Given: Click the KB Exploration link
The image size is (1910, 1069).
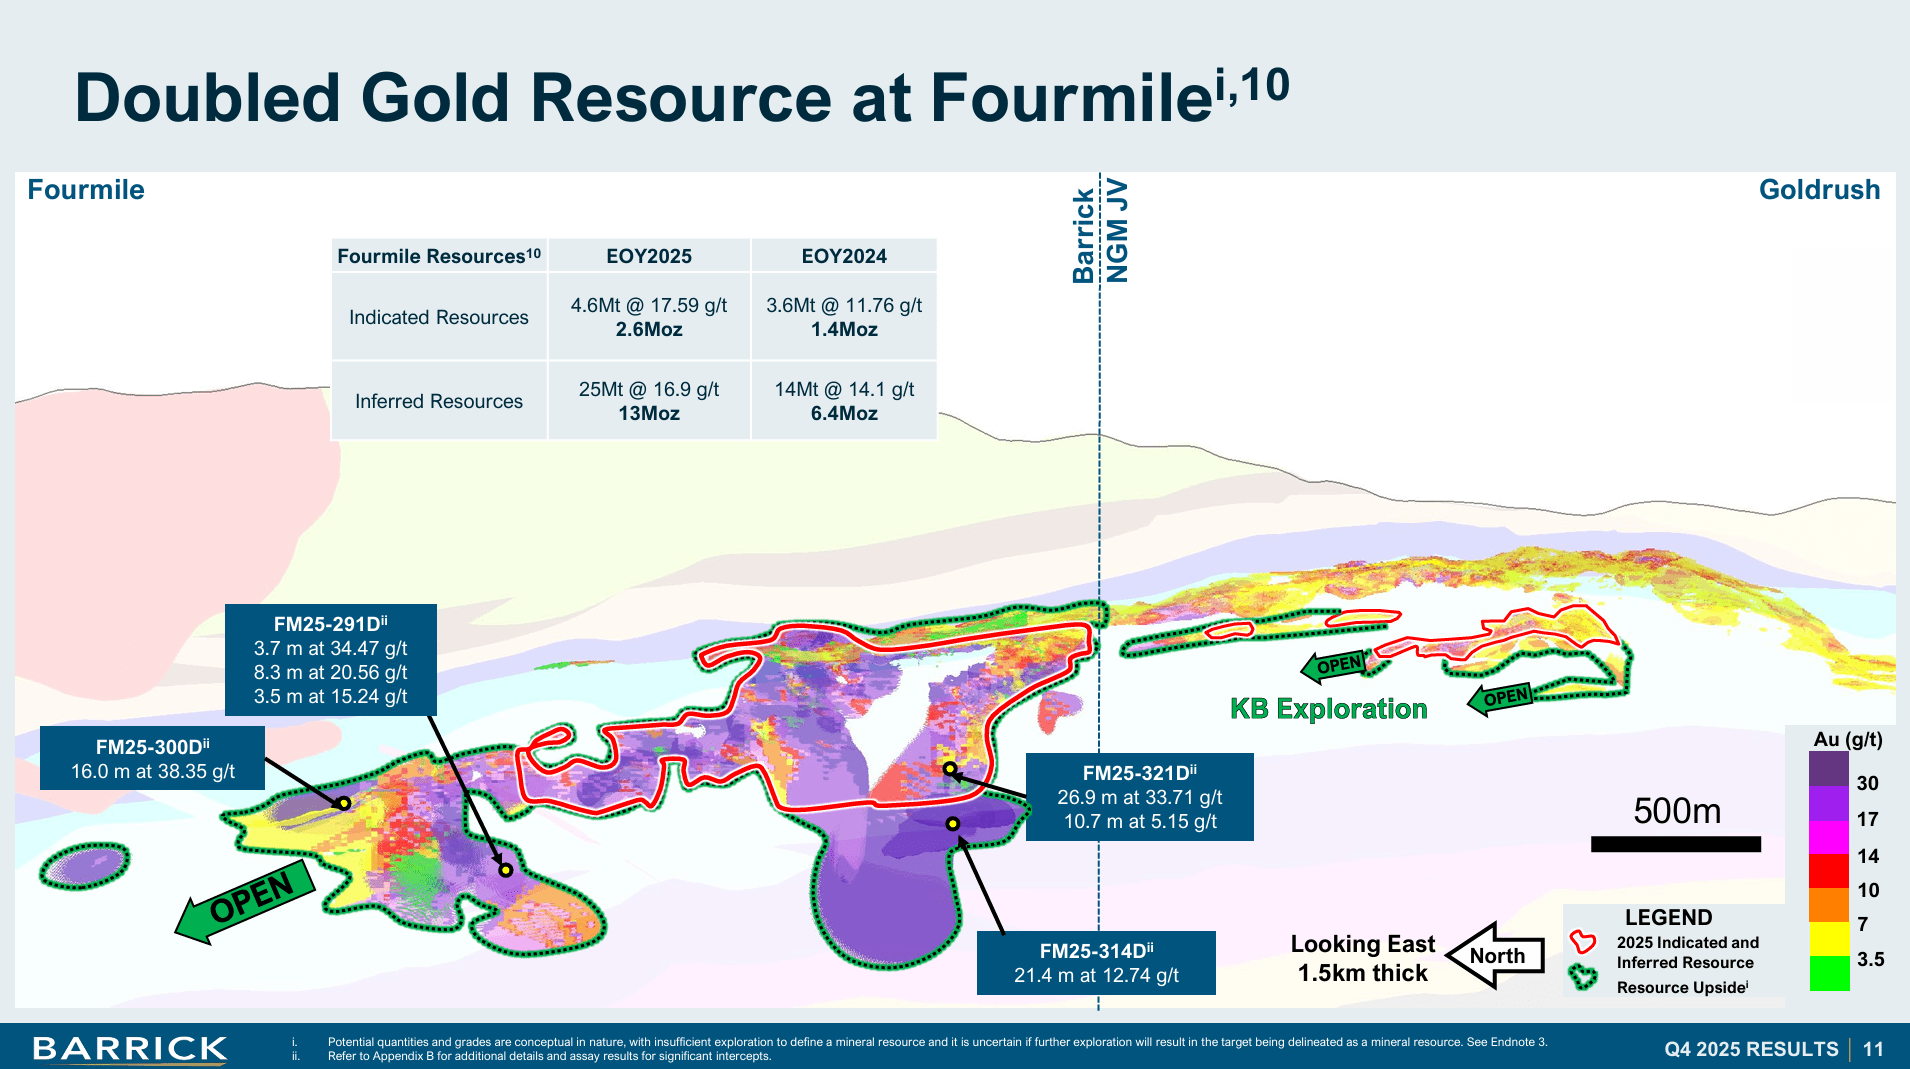Looking at the screenshot, I should tap(1327, 709).
